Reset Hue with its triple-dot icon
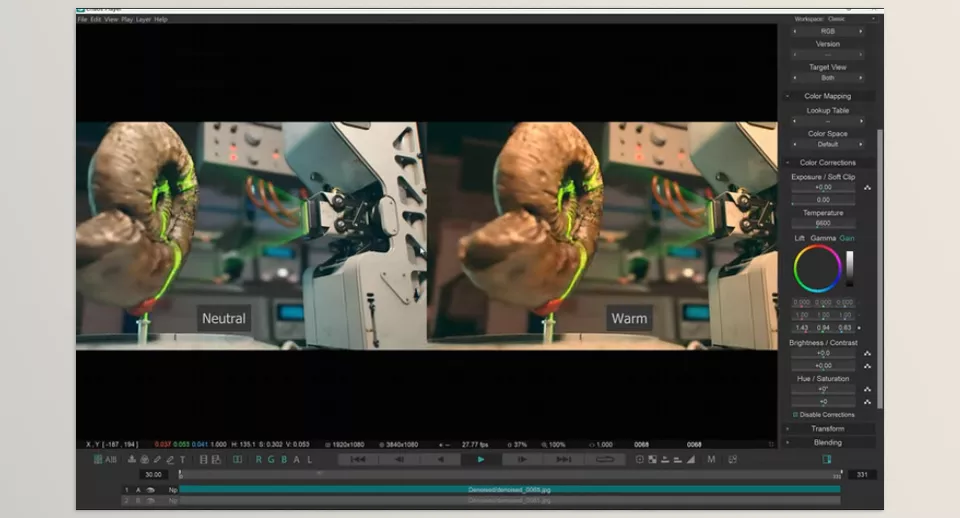Screen dimensions: 960x518 tap(868, 389)
